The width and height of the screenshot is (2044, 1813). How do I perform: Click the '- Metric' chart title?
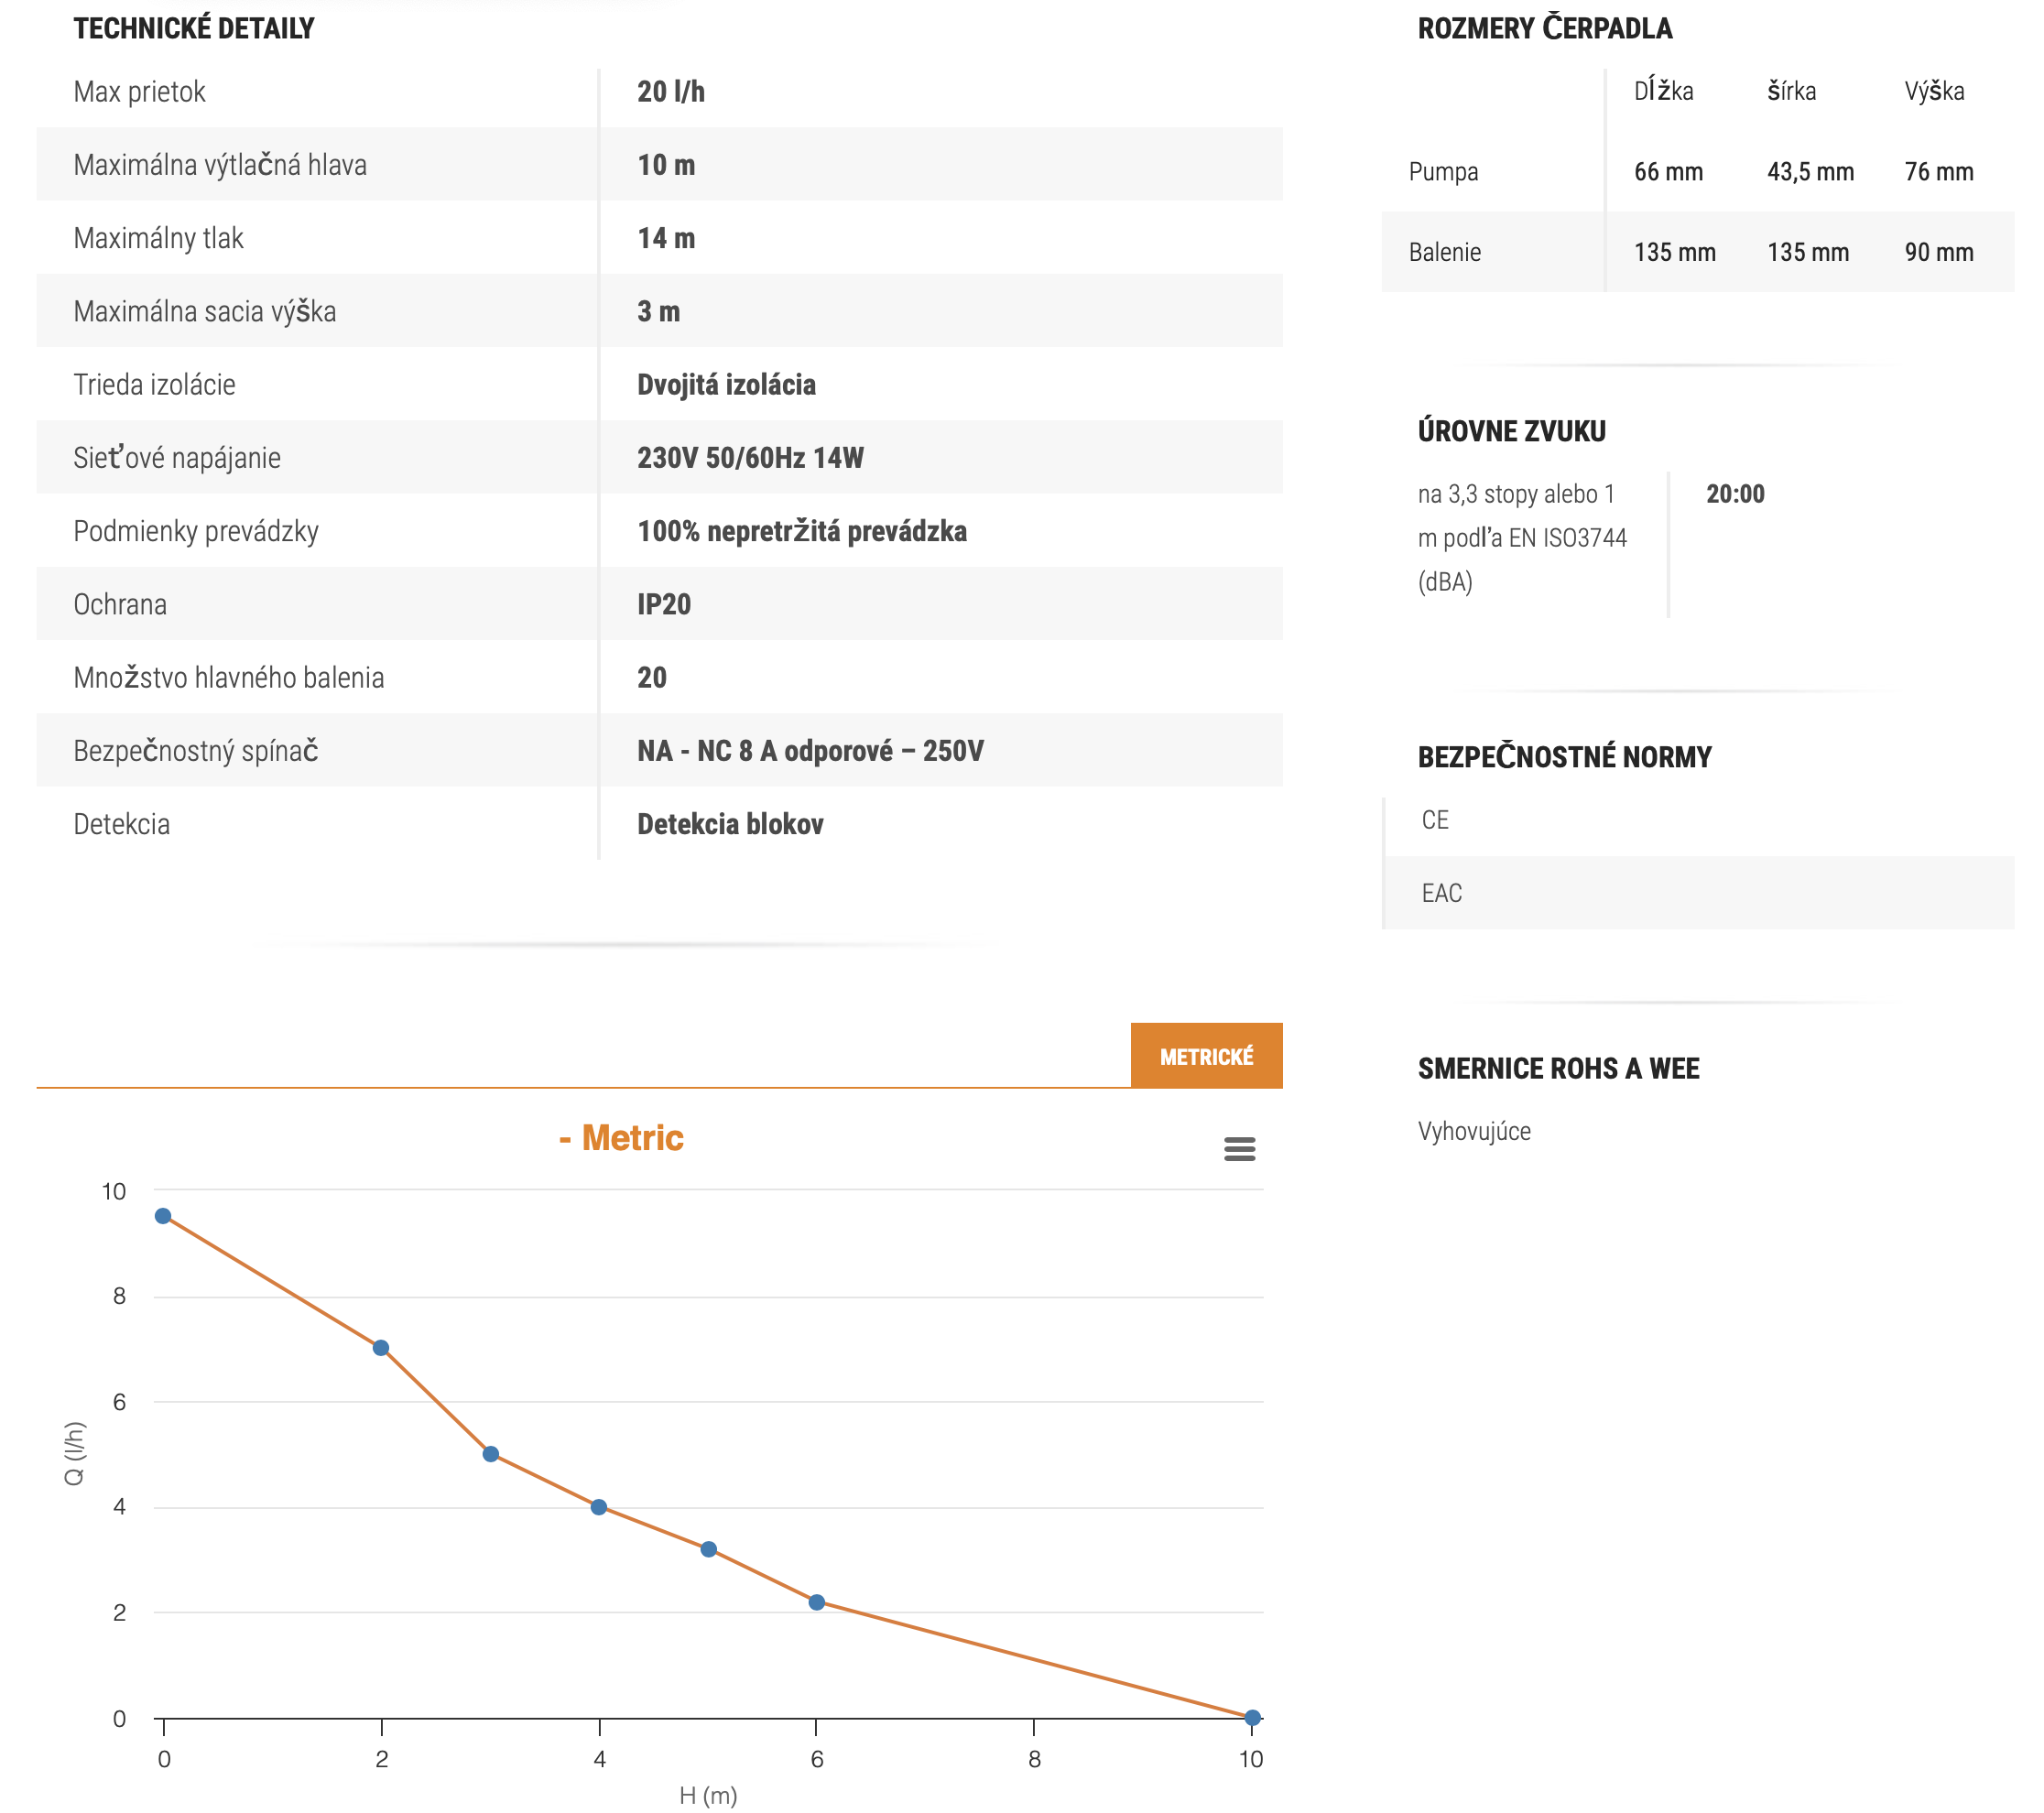point(621,1138)
